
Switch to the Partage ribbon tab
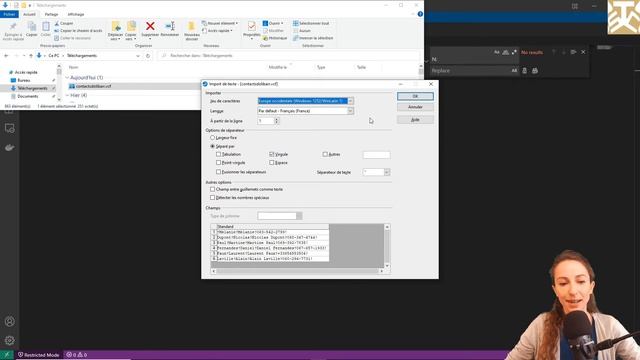[x=51, y=14]
